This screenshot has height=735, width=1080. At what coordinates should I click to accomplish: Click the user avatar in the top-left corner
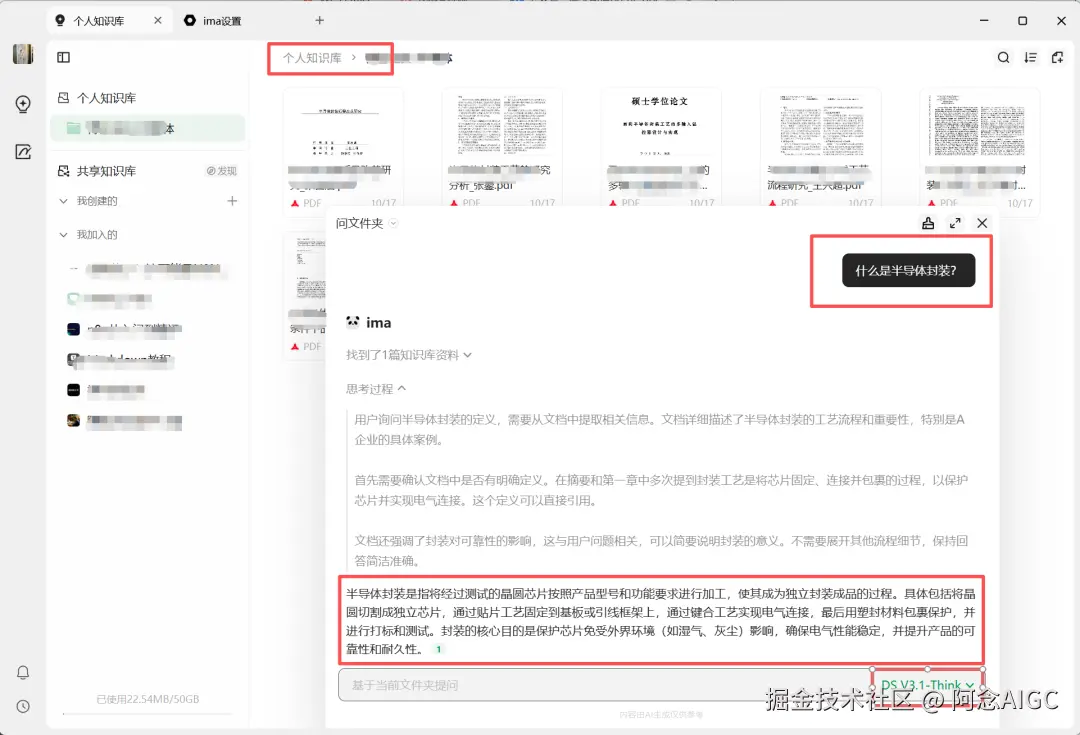(x=23, y=54)
